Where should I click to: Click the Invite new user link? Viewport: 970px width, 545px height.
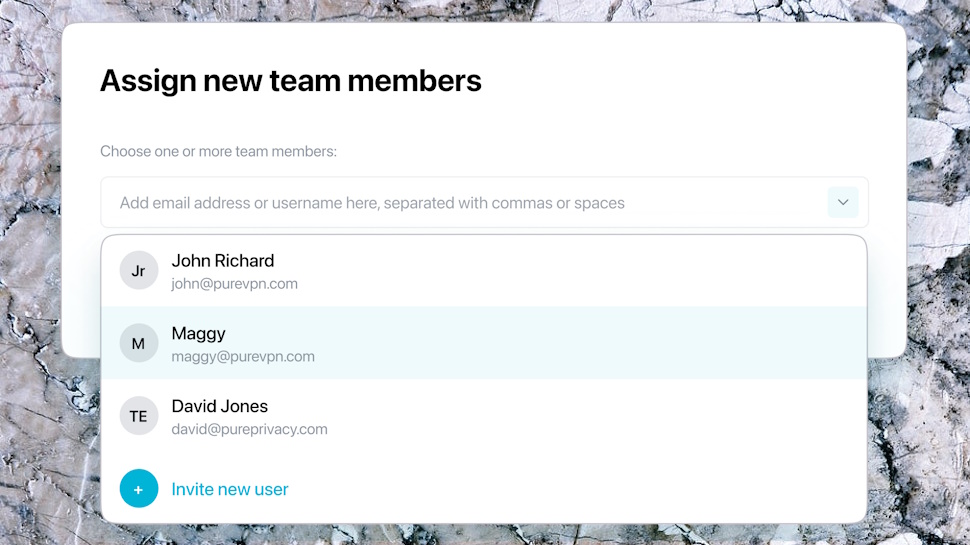tap(230, 489)
